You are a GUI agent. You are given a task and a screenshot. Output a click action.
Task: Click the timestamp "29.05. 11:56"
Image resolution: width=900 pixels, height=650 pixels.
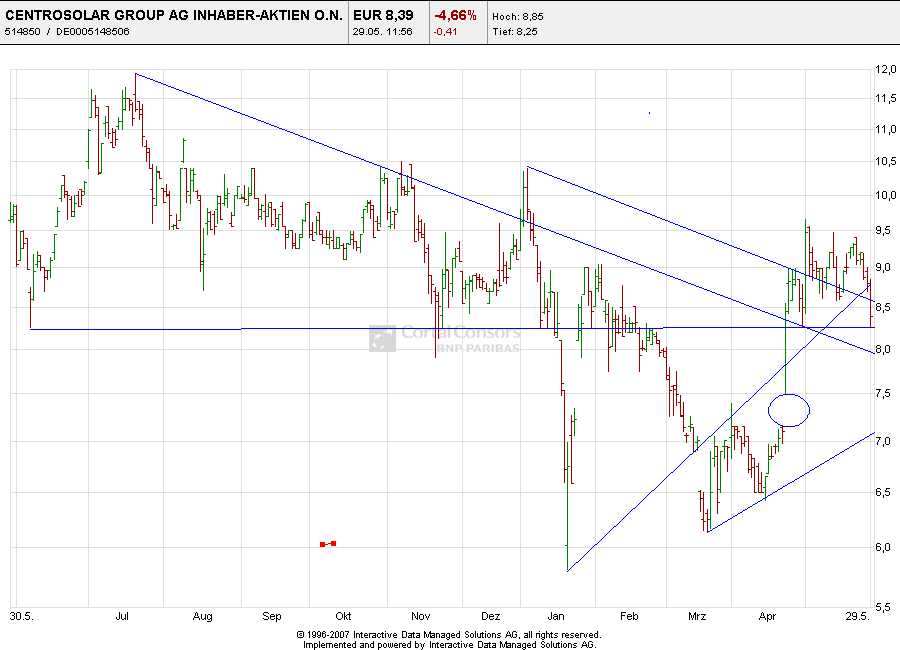click(382, 32)
